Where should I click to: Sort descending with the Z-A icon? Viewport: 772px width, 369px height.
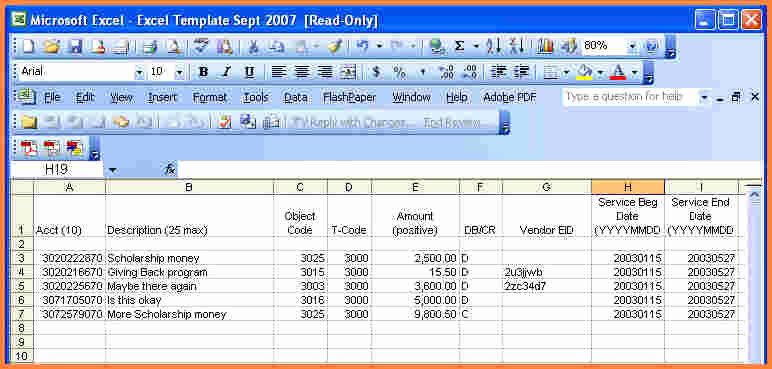tap(517, 46)
